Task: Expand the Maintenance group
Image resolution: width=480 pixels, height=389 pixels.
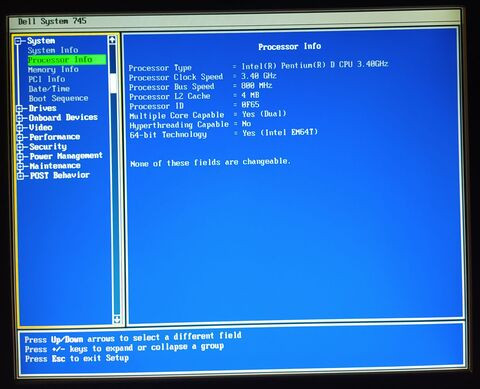Action: click(x=20, y=166)
